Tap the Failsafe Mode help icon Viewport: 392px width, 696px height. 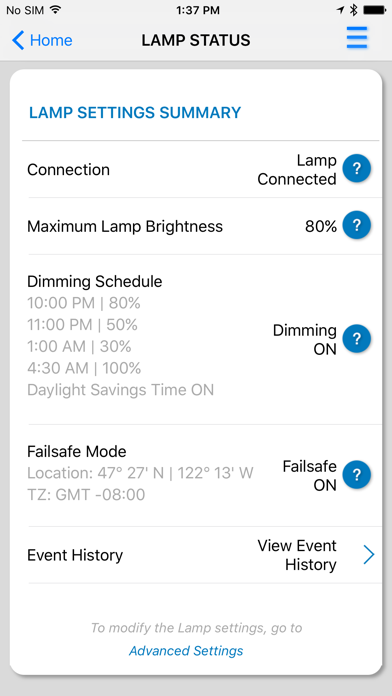(356, 475)
